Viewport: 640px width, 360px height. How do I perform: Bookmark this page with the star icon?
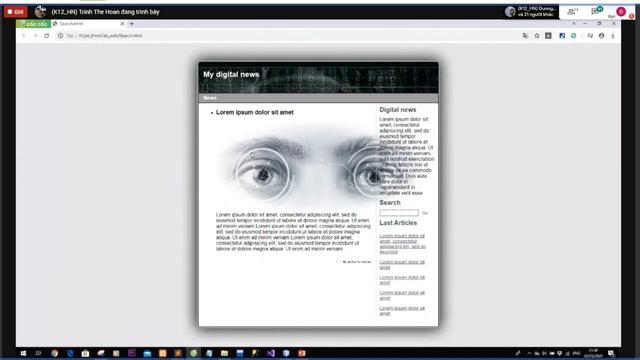click(537, 36)
